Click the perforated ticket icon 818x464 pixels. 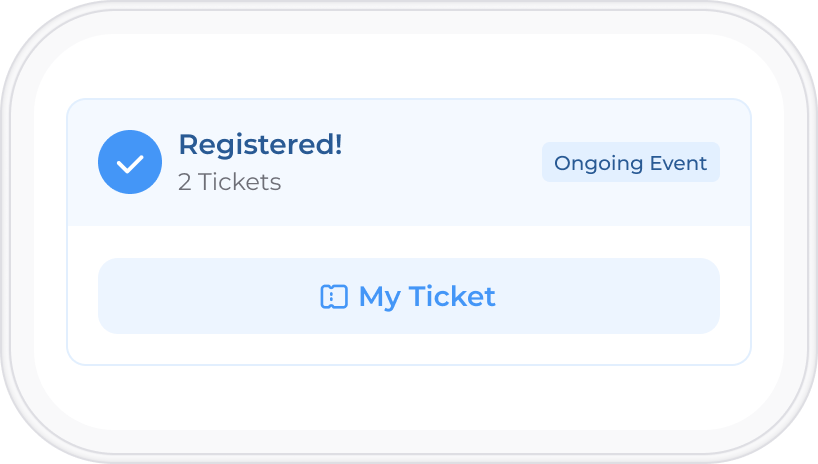pos(334,296)
